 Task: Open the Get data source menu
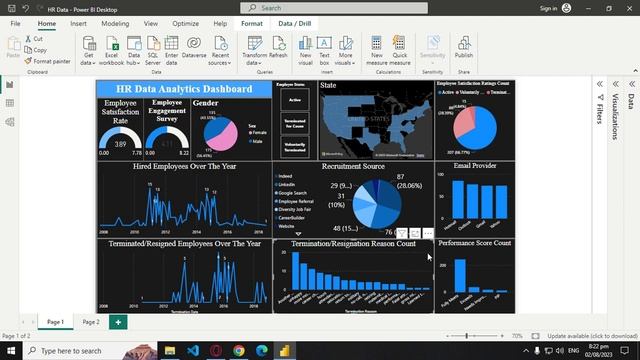[88, 51]
